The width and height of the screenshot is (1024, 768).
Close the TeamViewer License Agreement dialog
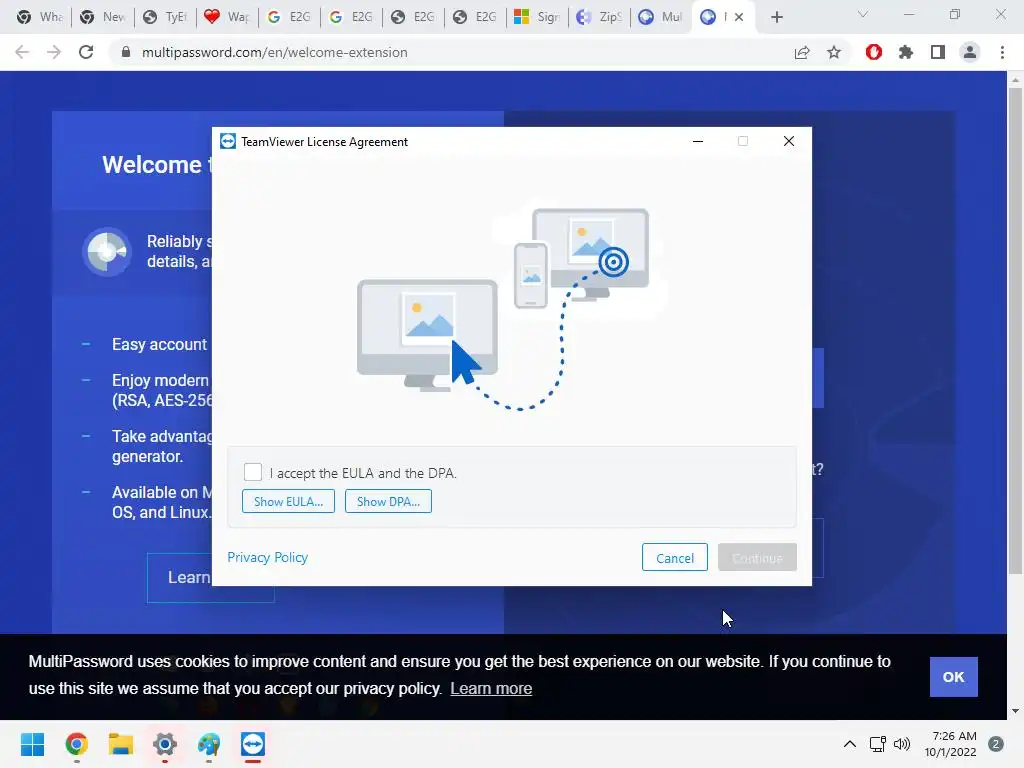pos(789,141)
